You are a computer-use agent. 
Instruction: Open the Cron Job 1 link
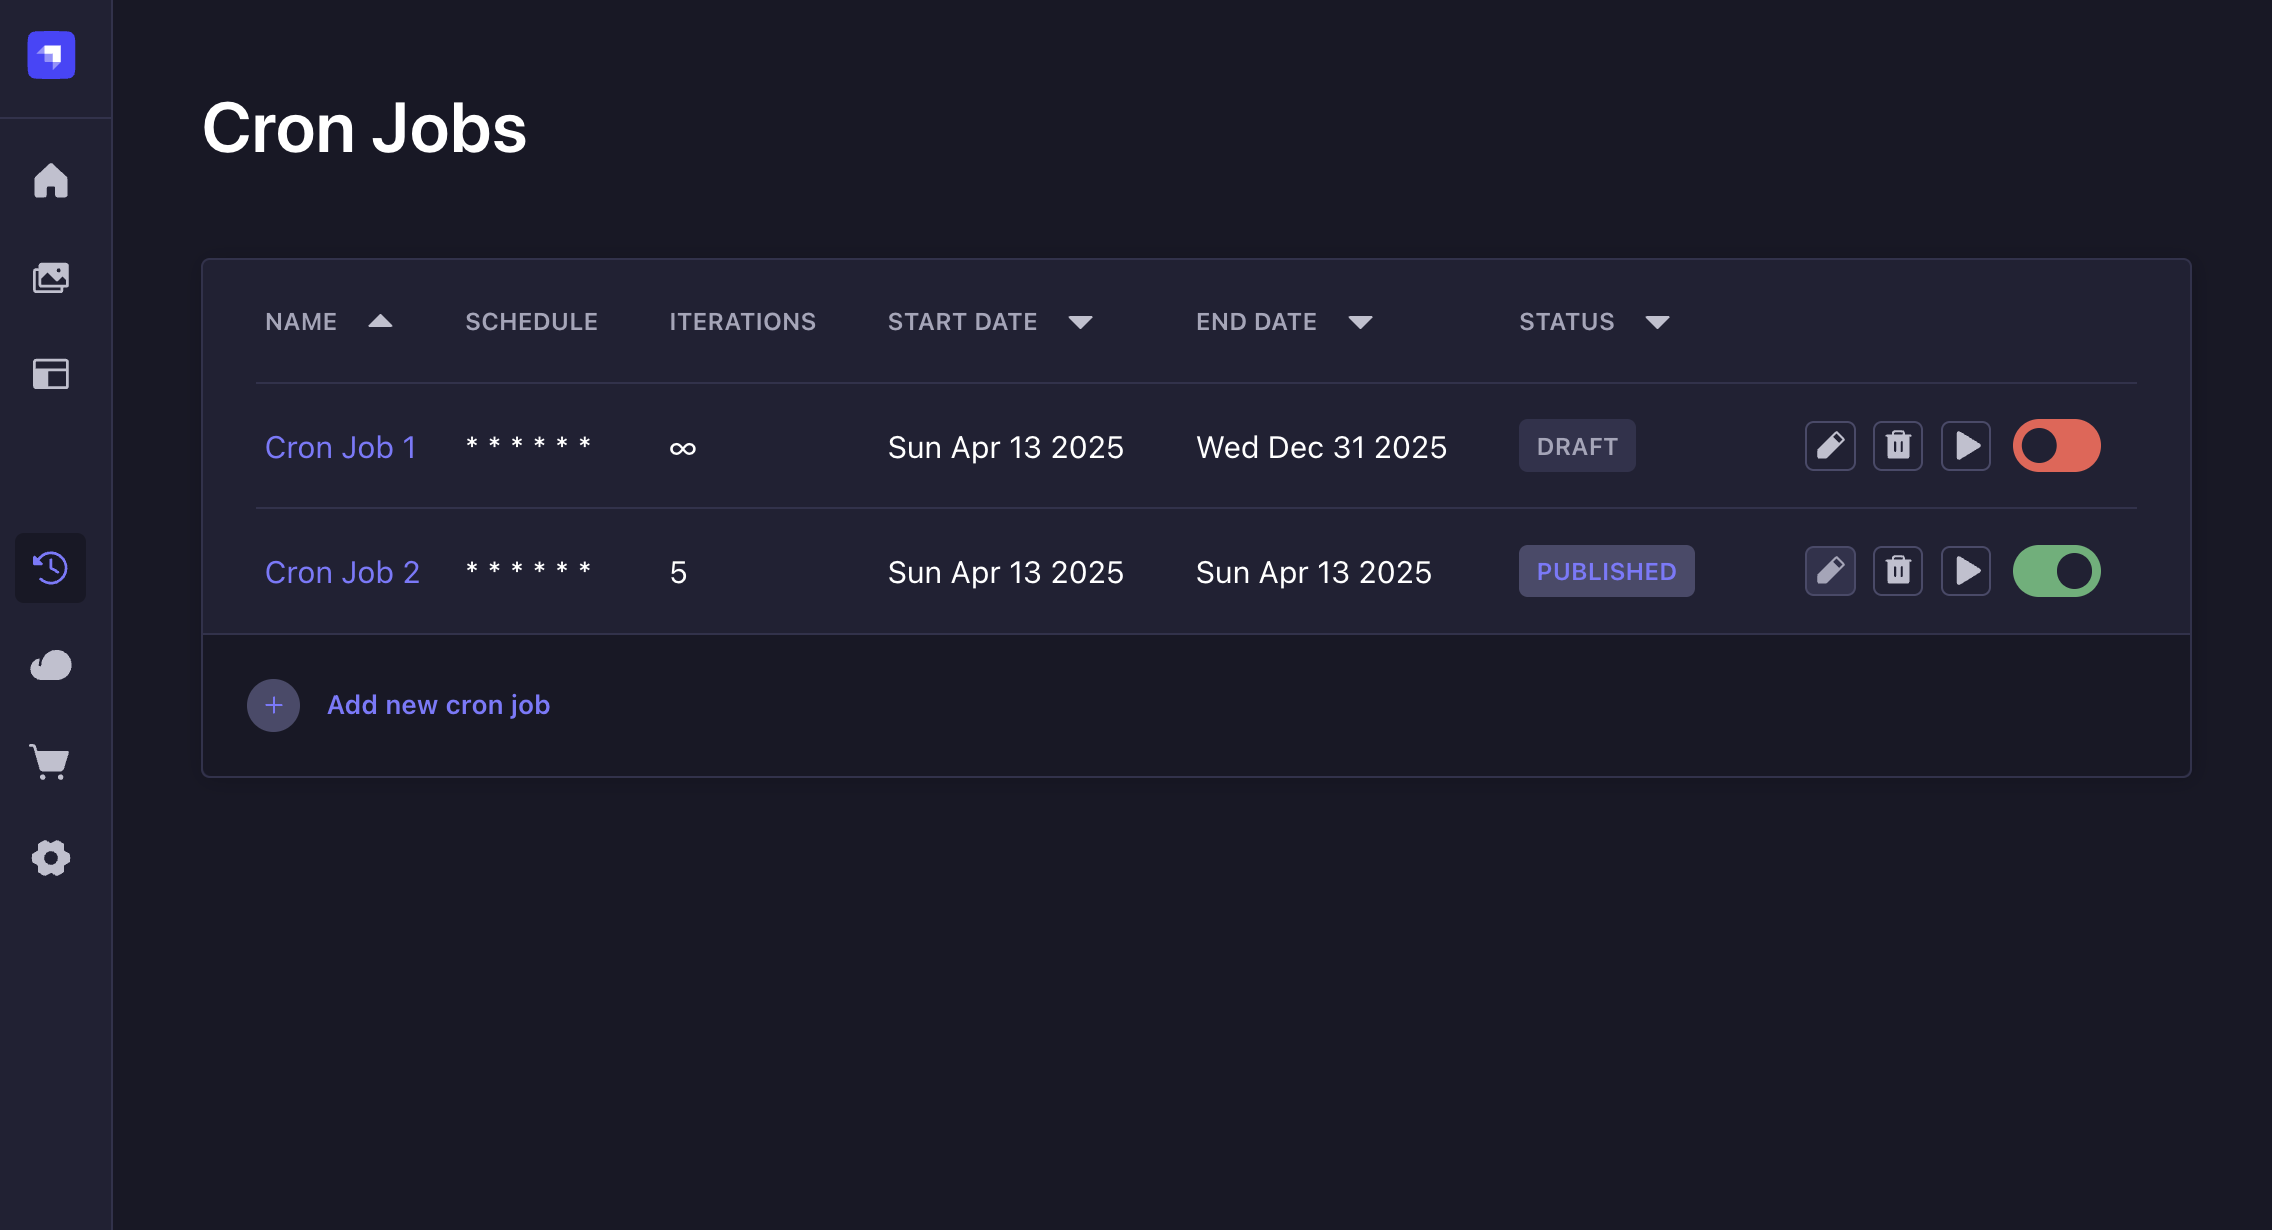[341, 447]
